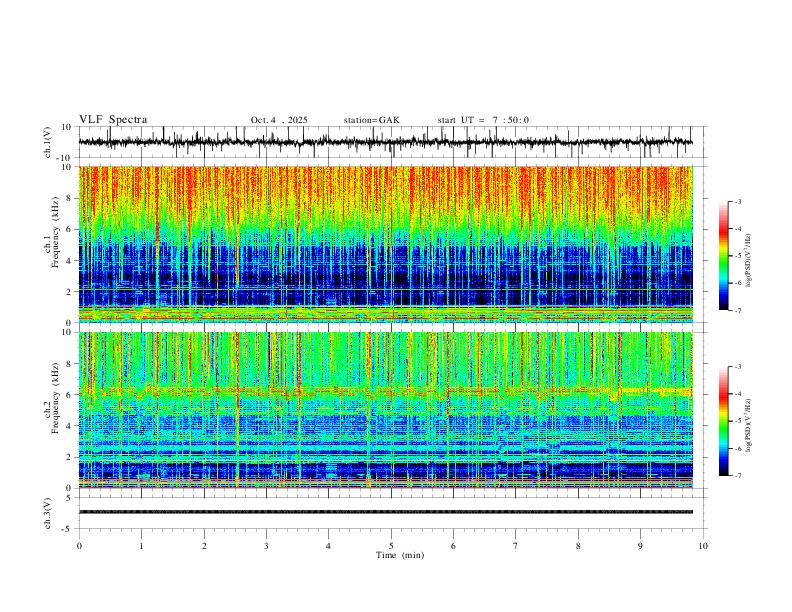The width and height of the screenshot is (792, 612).
Task: Click time axis tick label '3'
Action: tap(266, 546)
